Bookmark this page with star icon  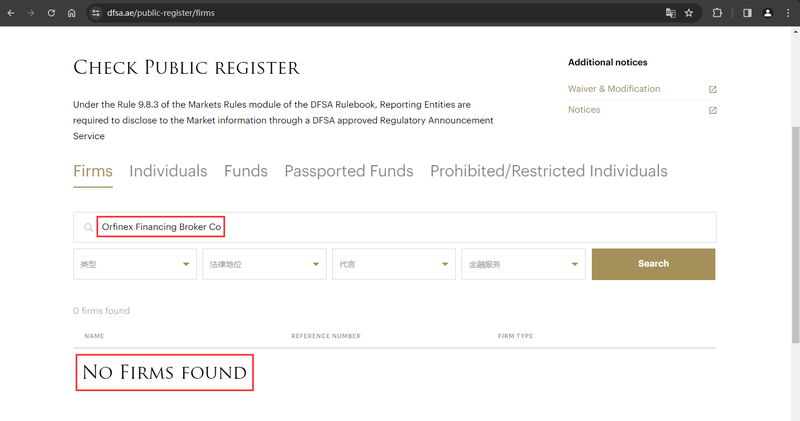(x=689, y=13)
